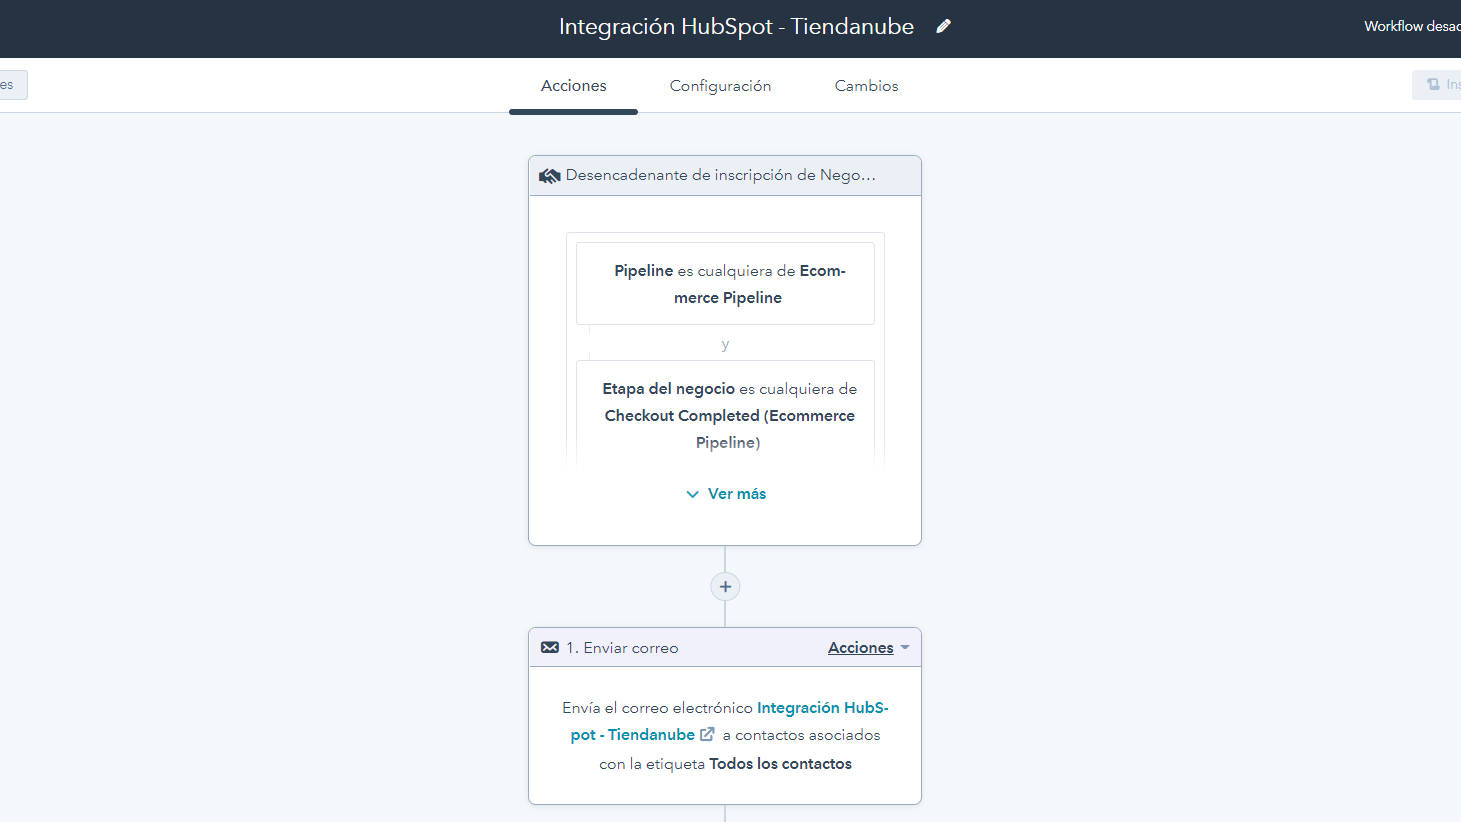The width and height of the screenshot is (1461, 822).
Task: Select the Acciones tab in top navigation
Action: (573, 86)
